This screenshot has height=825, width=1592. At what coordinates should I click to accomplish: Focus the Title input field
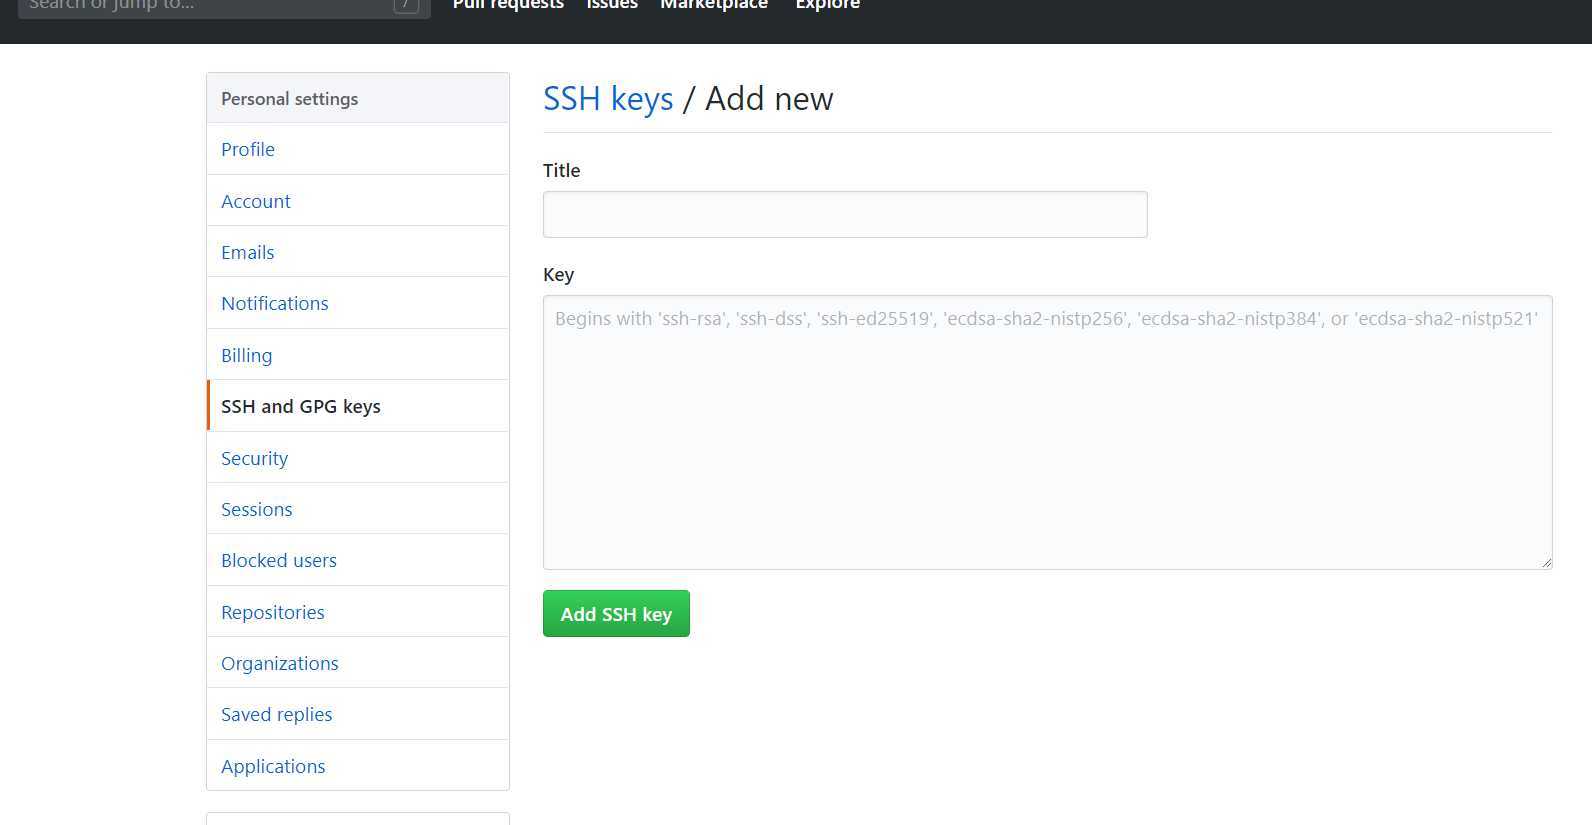[845, 214]
